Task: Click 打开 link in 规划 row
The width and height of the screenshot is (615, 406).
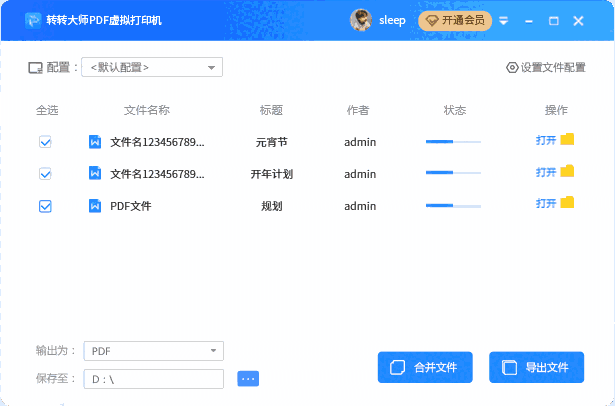Action: coord(546,203)
